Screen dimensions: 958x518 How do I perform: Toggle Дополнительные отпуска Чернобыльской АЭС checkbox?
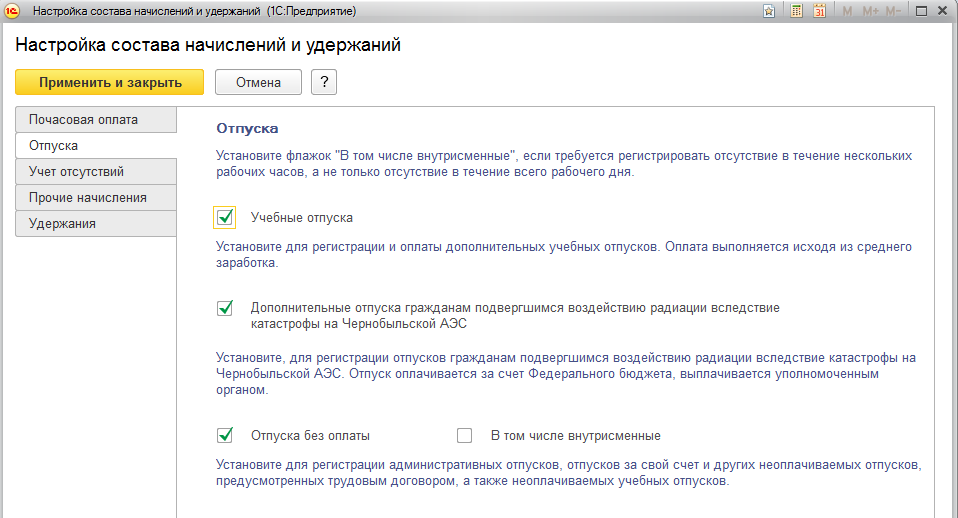[225, 308]
